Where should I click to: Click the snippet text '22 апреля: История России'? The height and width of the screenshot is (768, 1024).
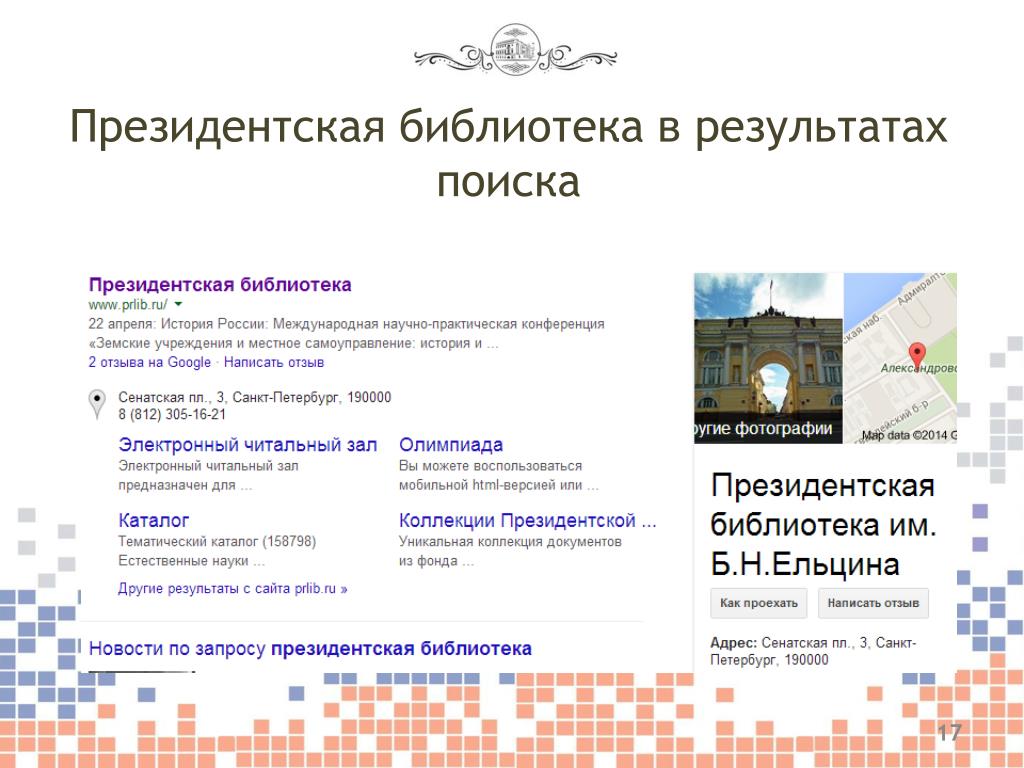(178, 324)
